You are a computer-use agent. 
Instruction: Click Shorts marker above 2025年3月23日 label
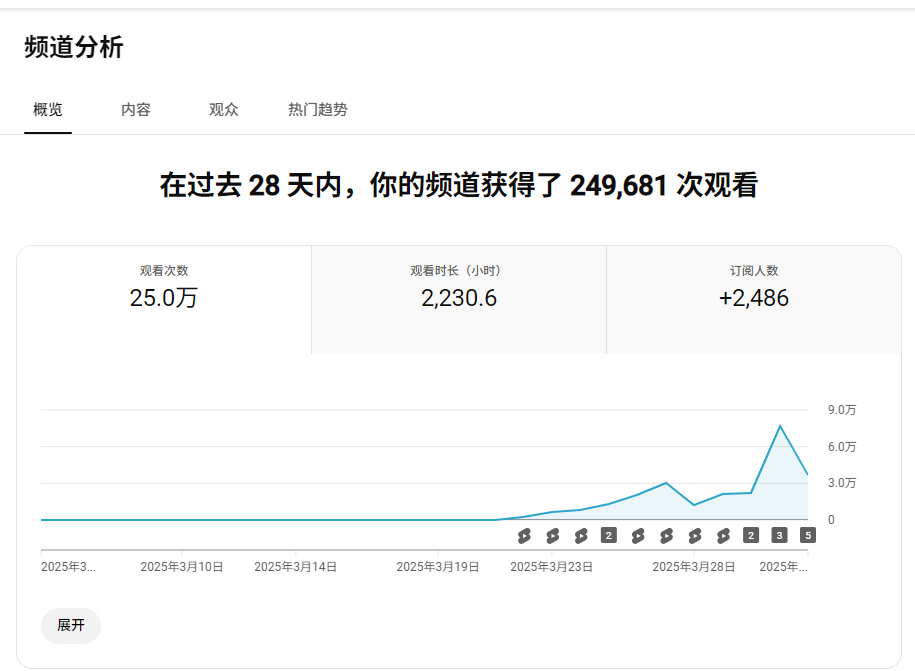point(552,536)
